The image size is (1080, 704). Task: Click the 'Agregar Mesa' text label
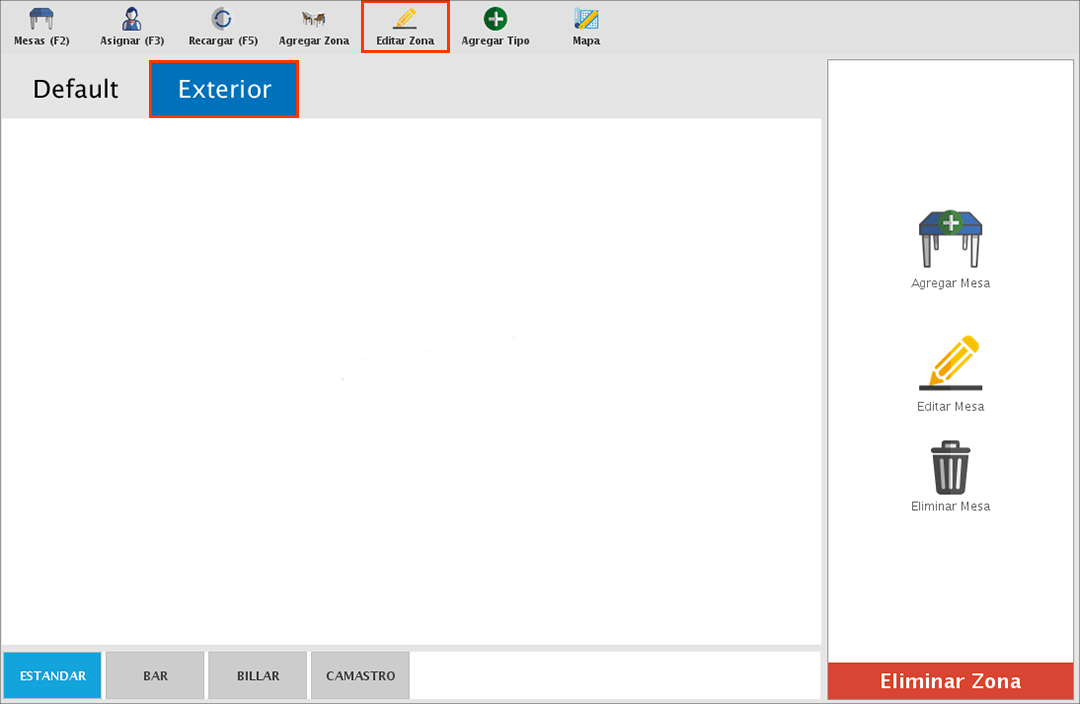pos(950,283)
